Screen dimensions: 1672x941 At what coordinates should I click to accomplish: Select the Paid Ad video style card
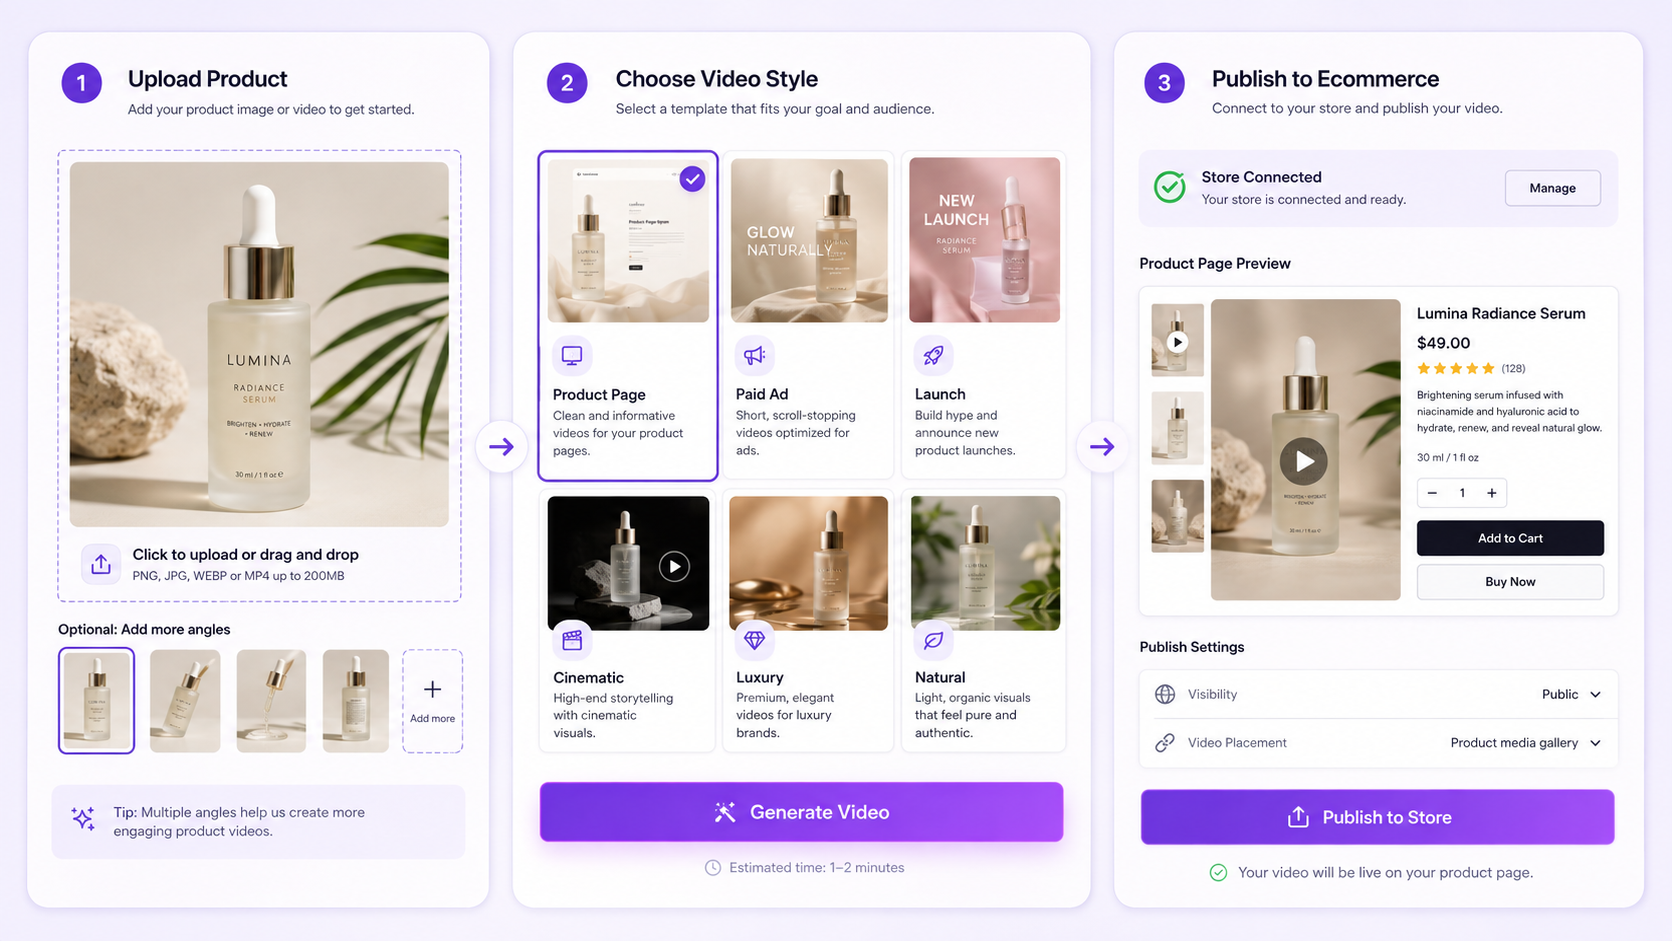click(808, 315)
